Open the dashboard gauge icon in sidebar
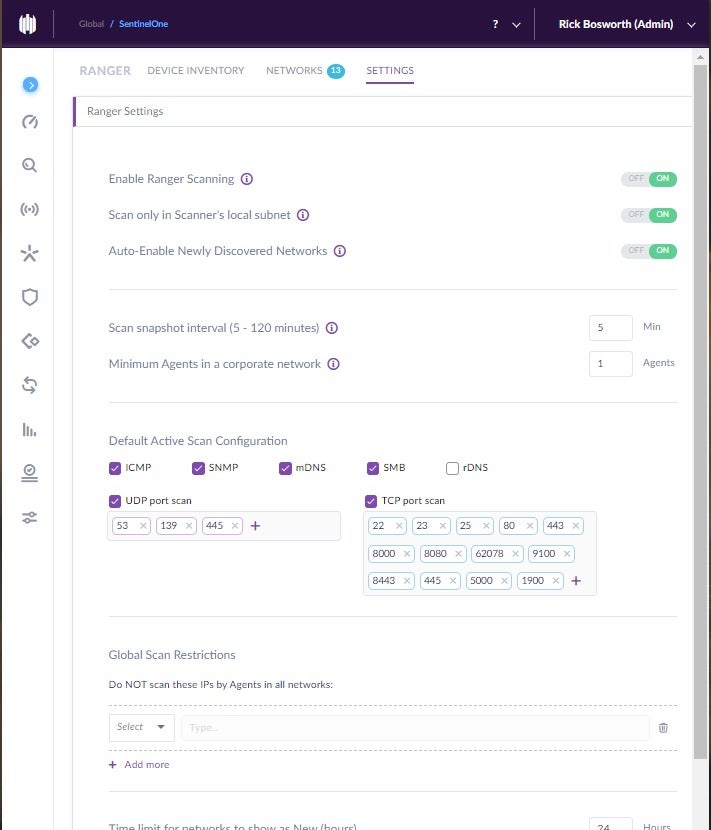This screenshot has width=711, height=830. [30, 122]
